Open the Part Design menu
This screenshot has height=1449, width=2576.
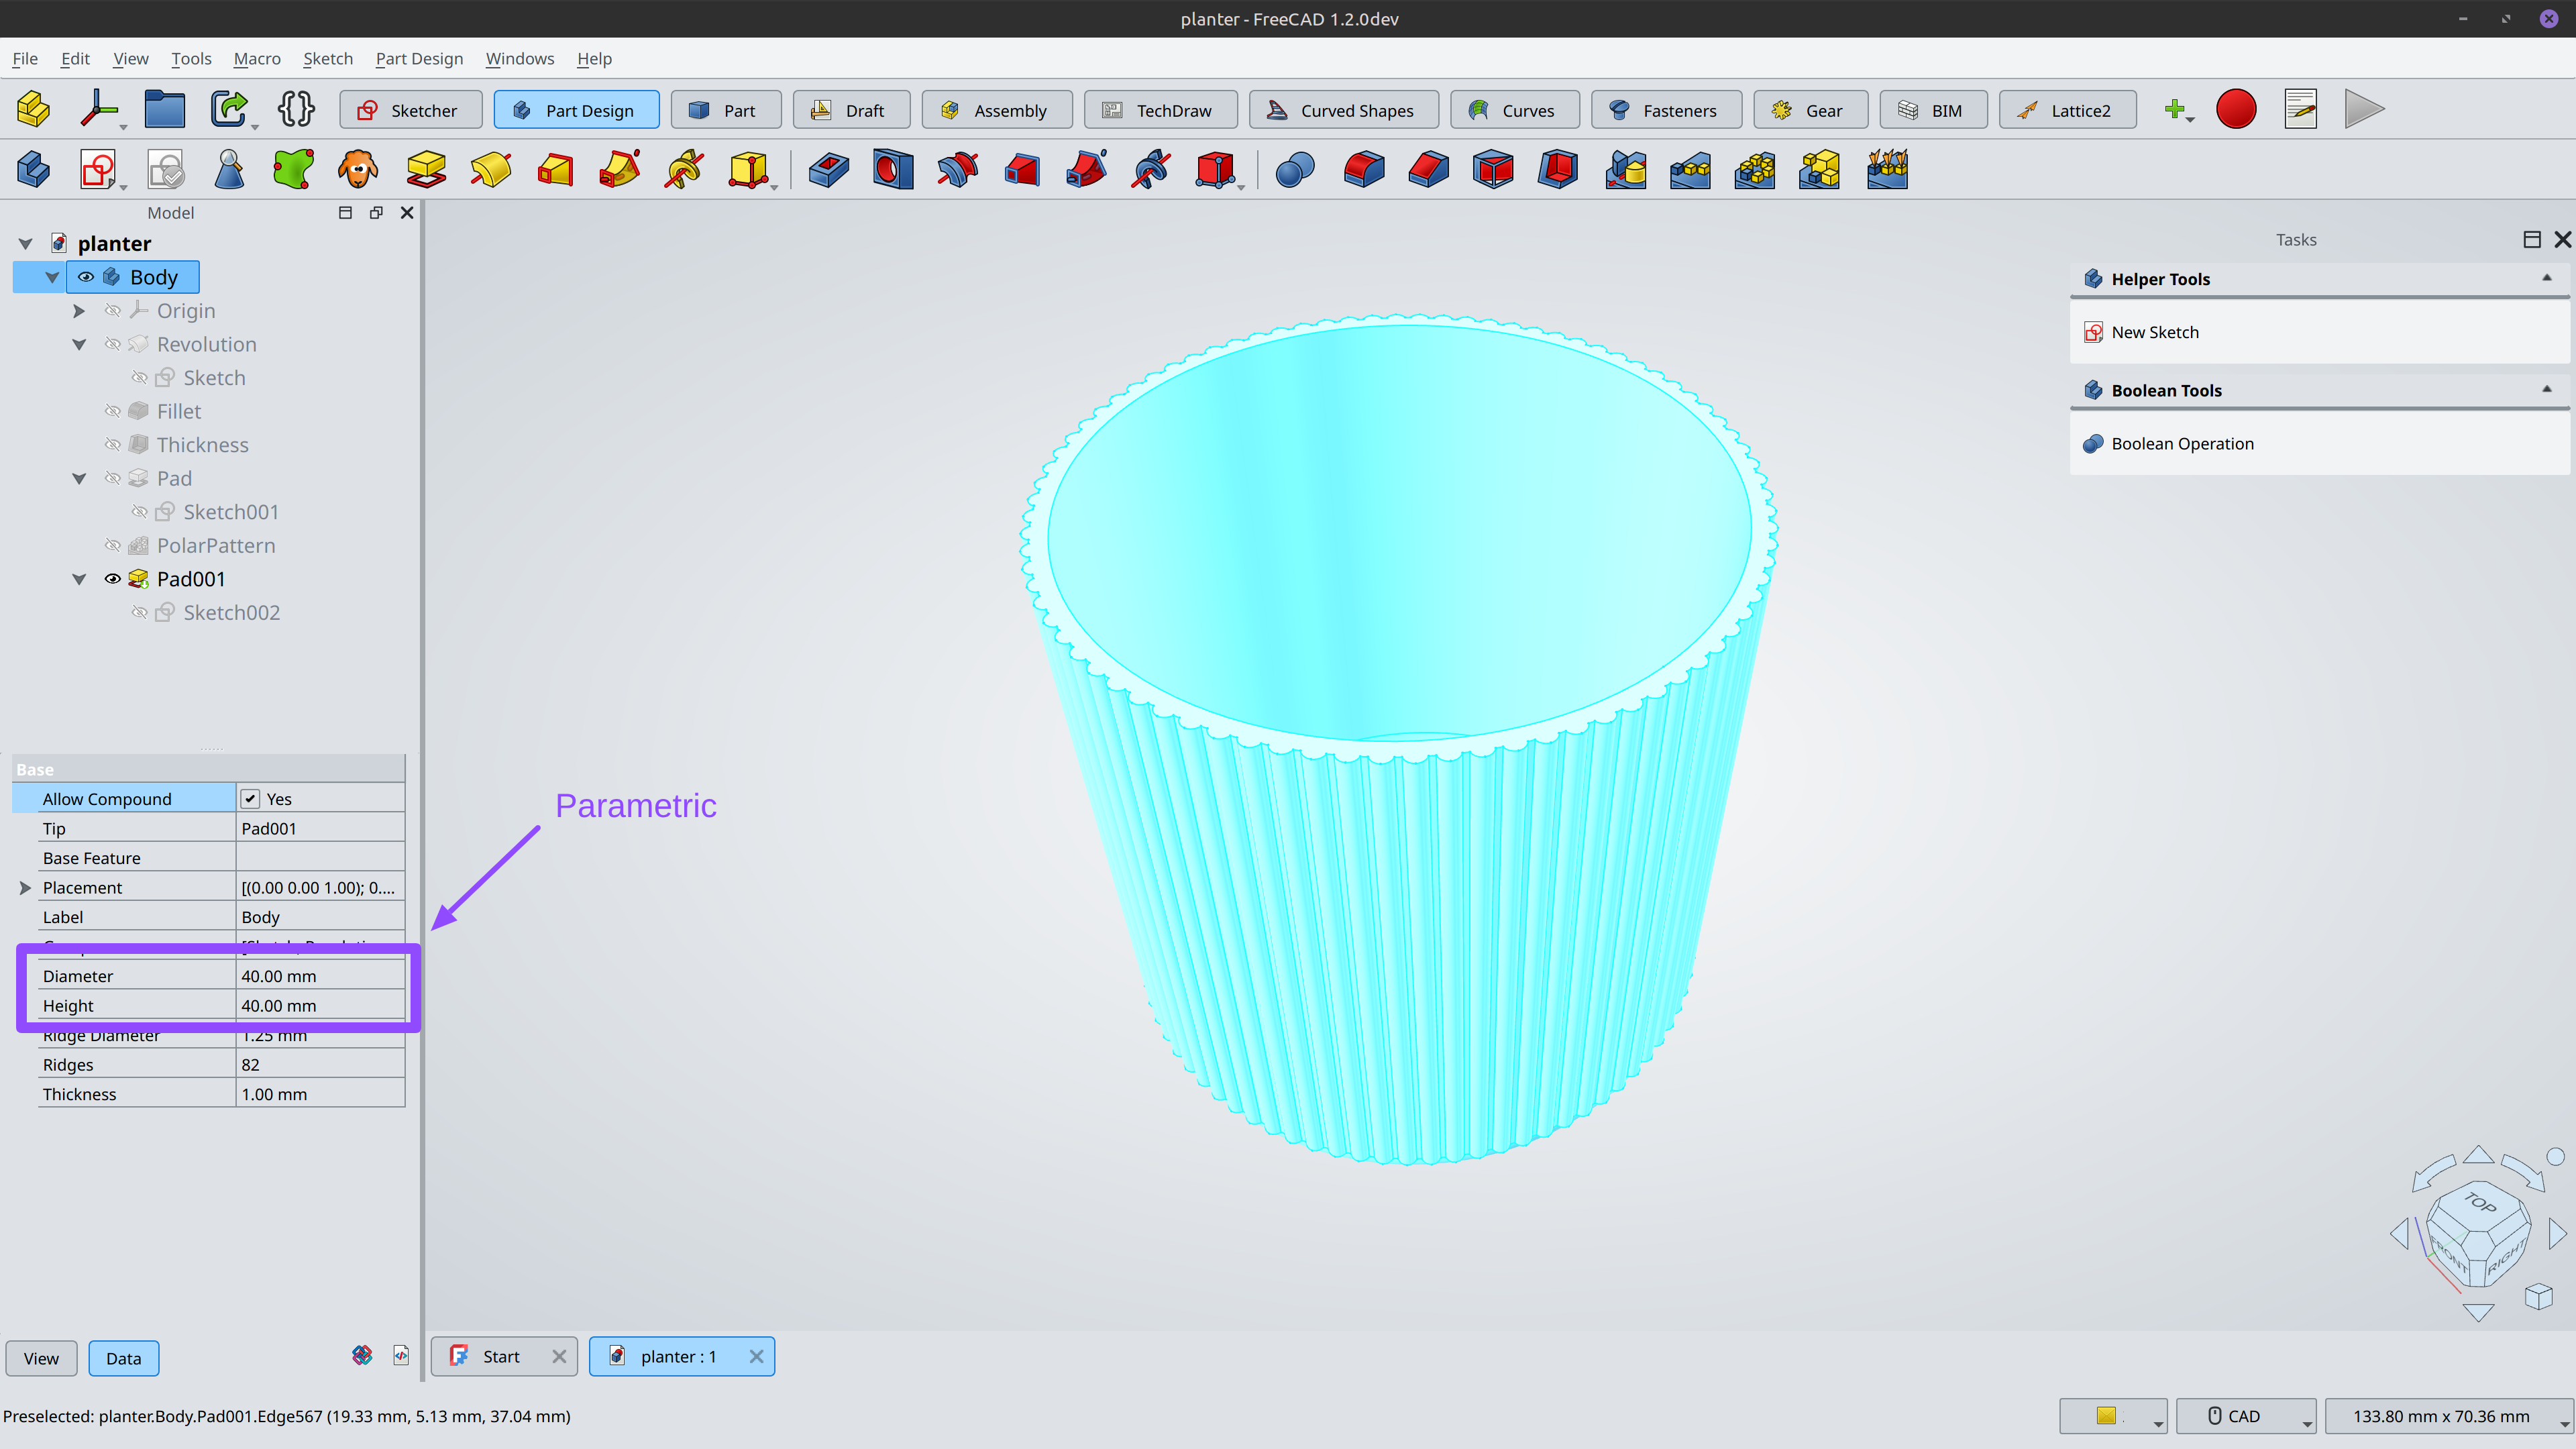coord(419,59)
